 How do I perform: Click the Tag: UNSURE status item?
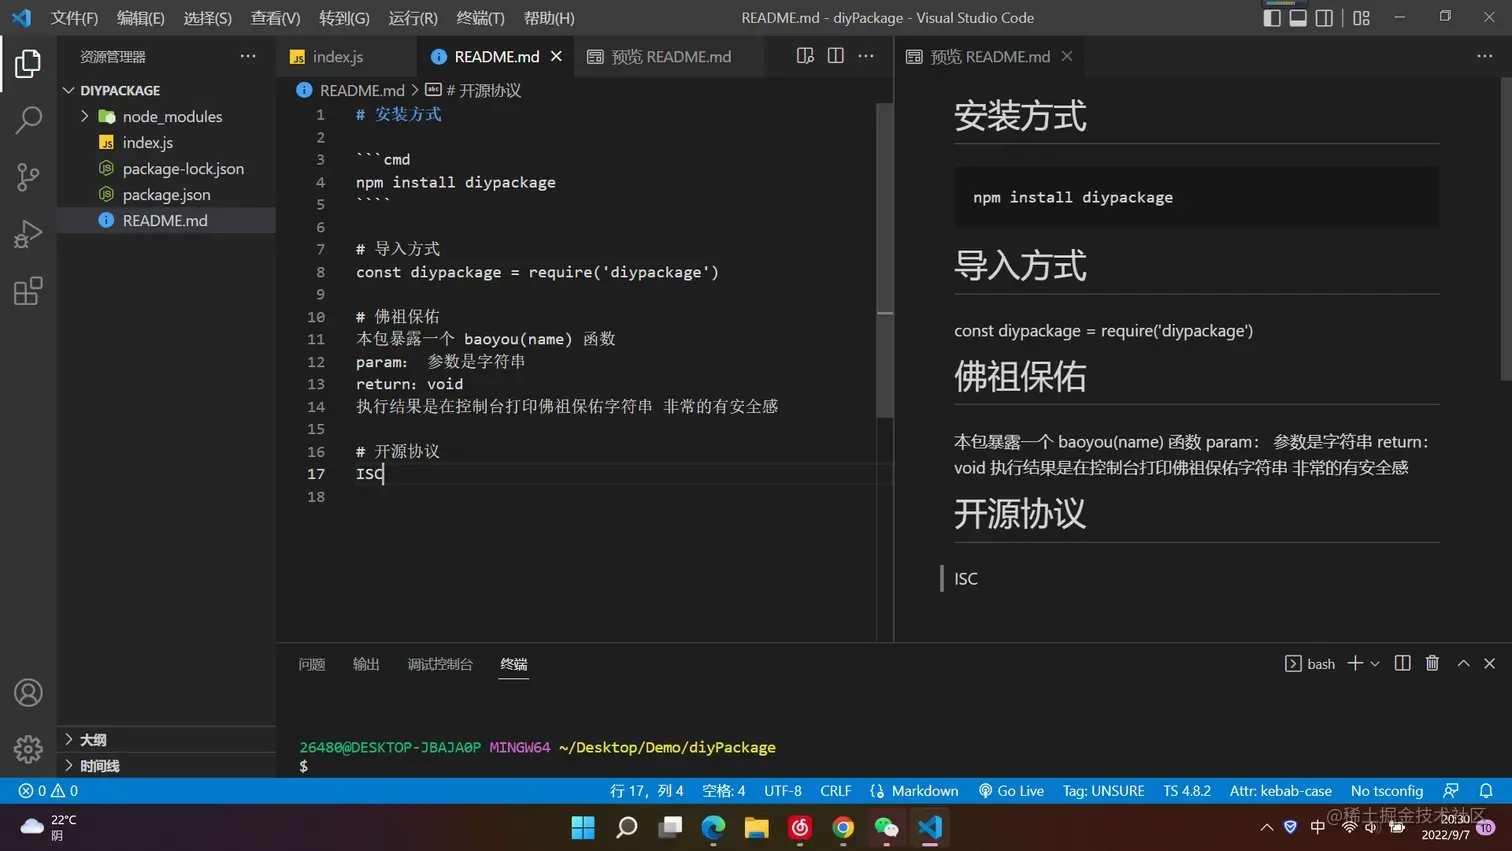[1103, 791]
